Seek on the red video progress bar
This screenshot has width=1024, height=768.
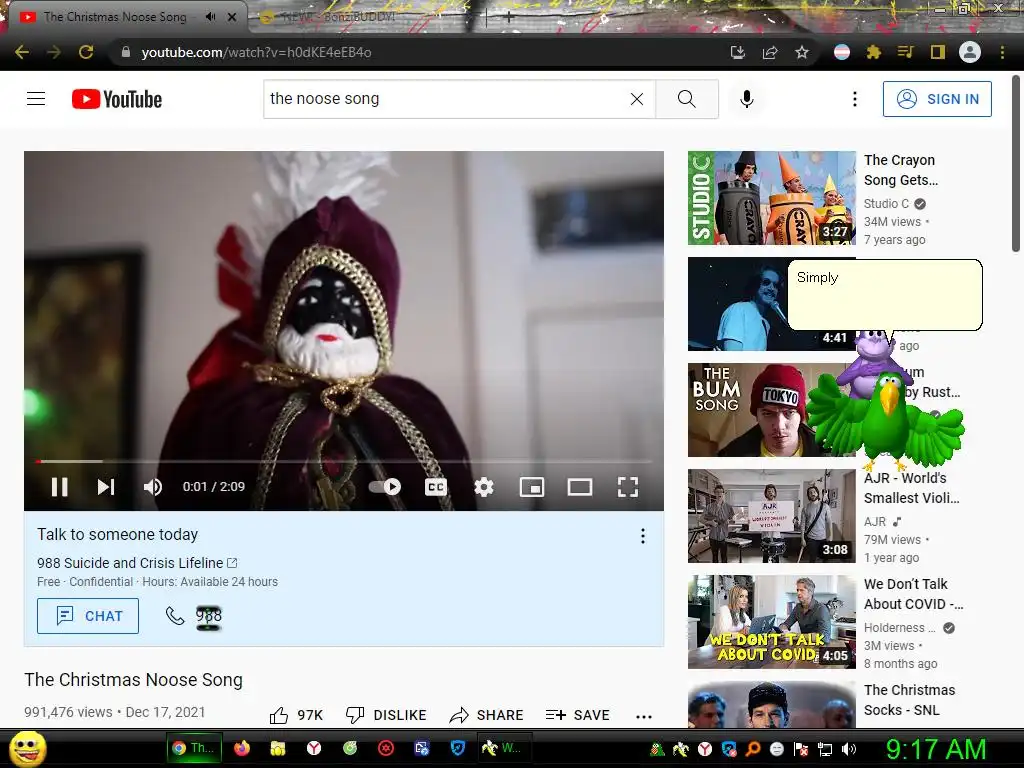(344, 461)
